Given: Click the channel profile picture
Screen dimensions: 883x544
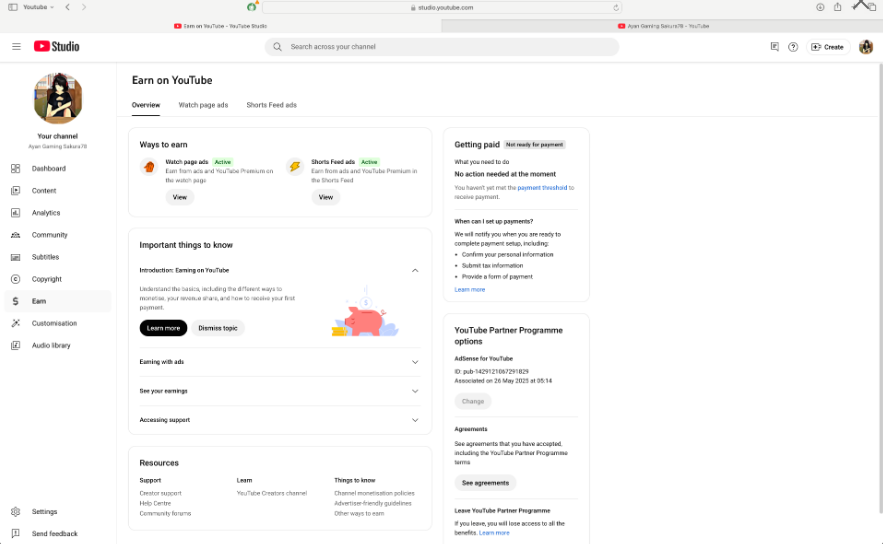Looking at the screenshot, I should [58, 98].
